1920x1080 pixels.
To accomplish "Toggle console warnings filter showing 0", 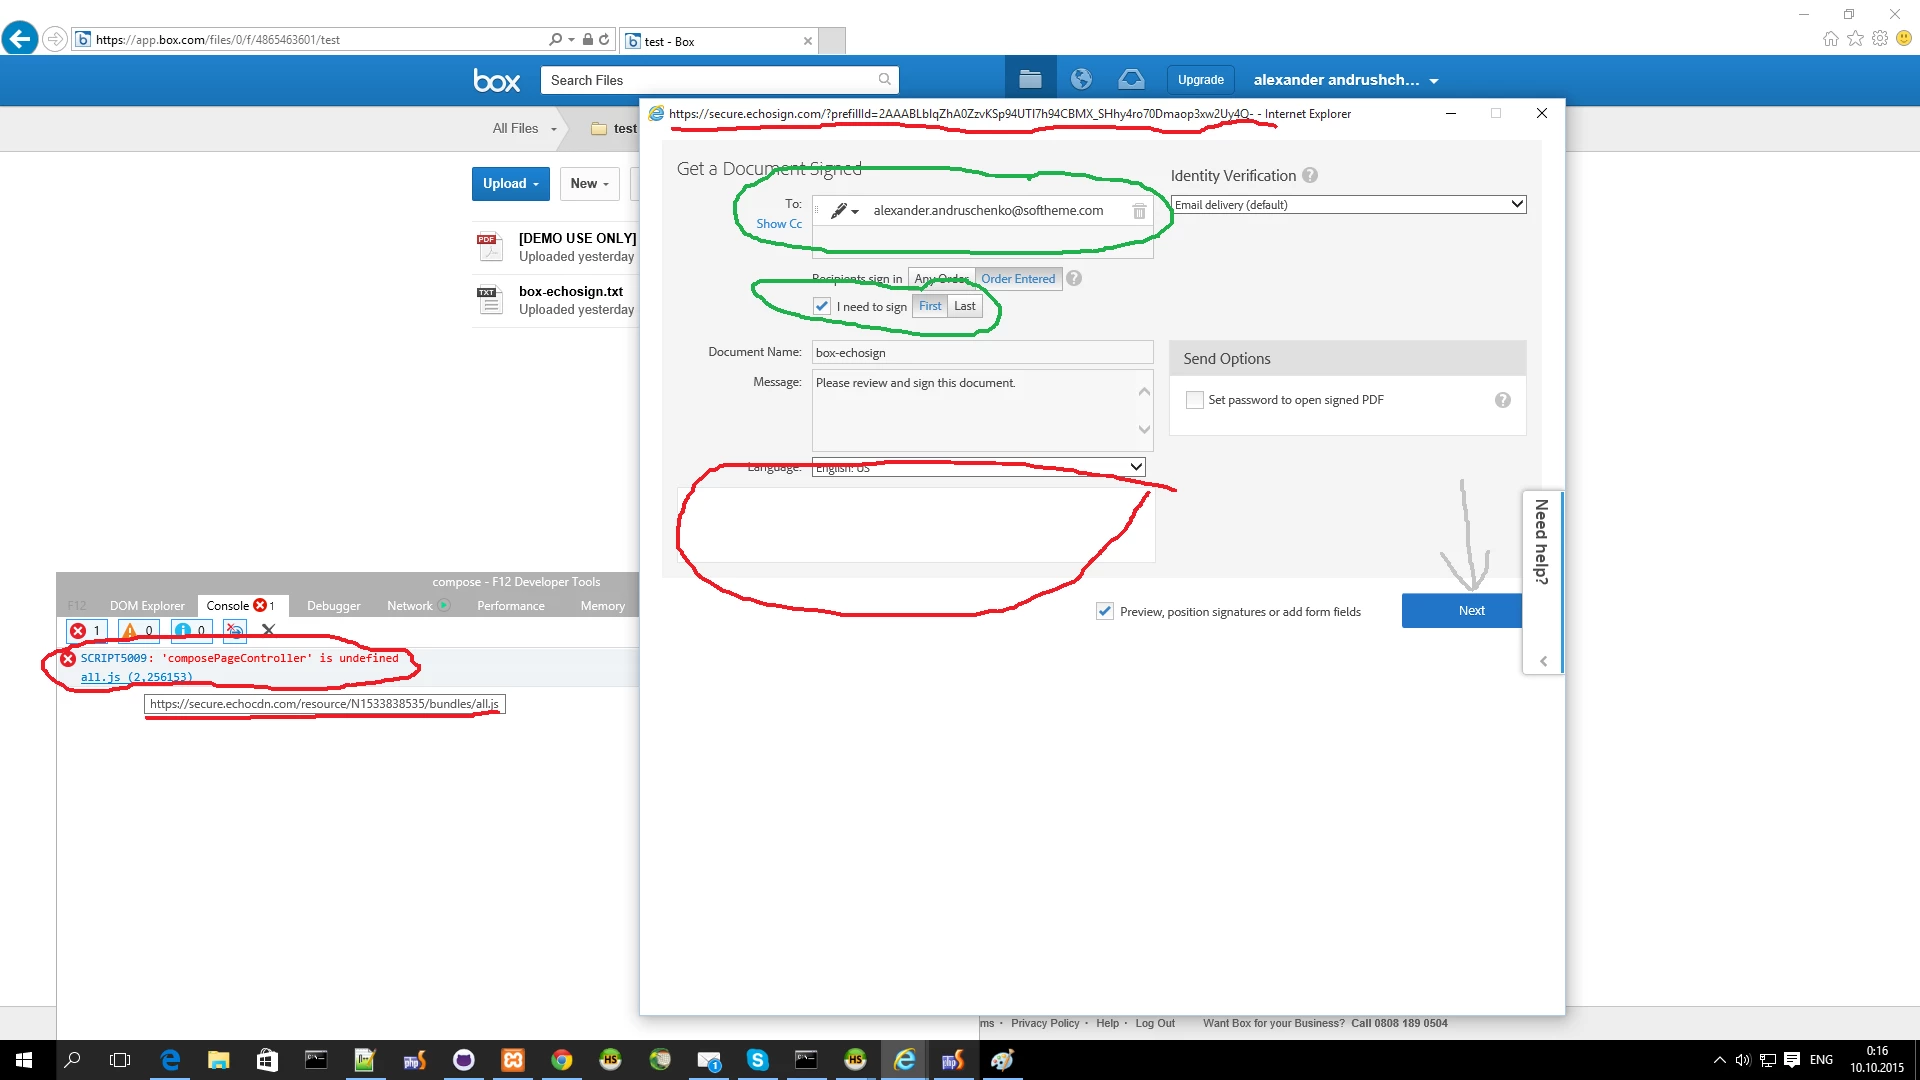I will coord(139,630).
